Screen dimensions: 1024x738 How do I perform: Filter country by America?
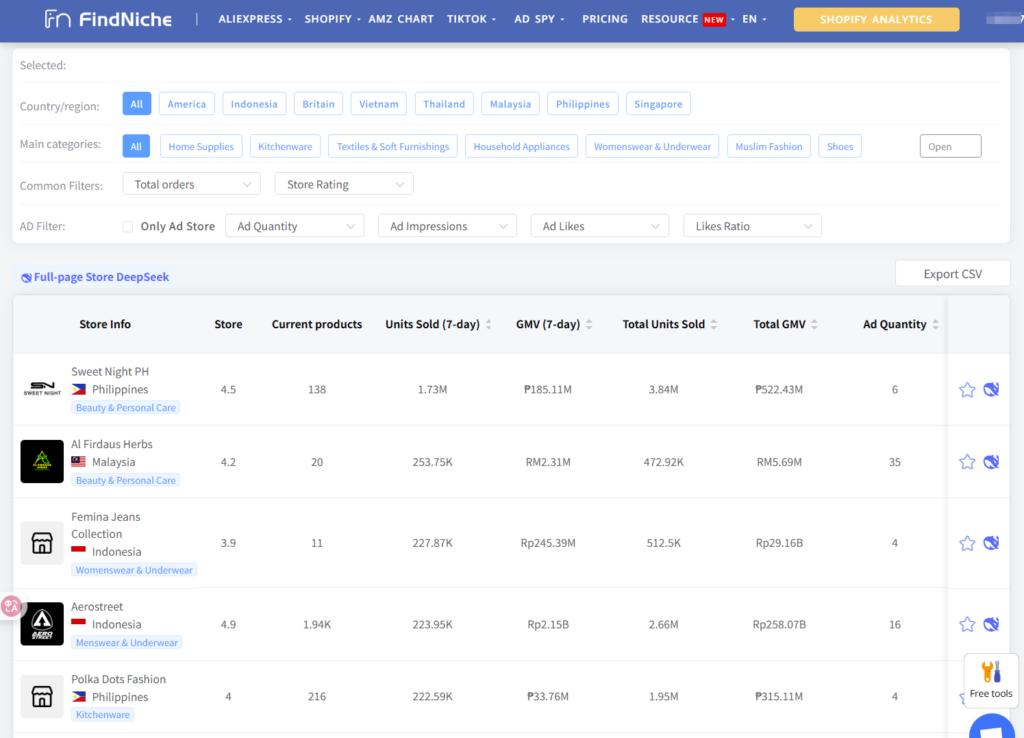point(187,104)
